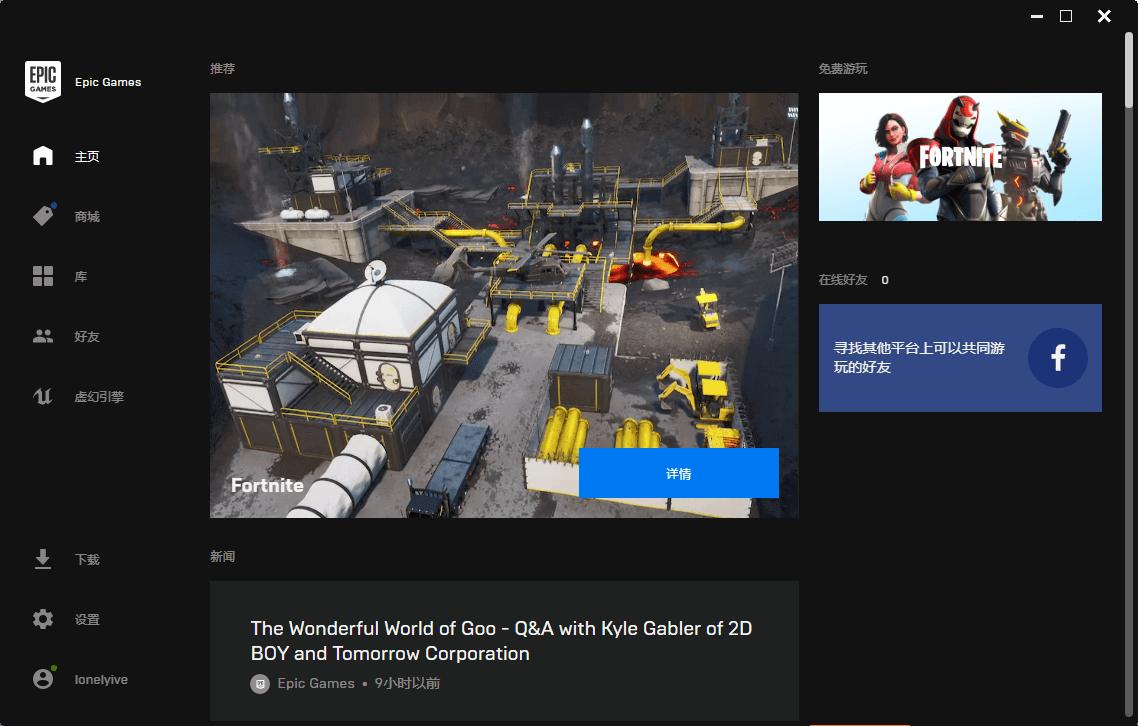Open the settings (设置) gear icon
This screenshot has height=726, width=1138.
point(43,619)
